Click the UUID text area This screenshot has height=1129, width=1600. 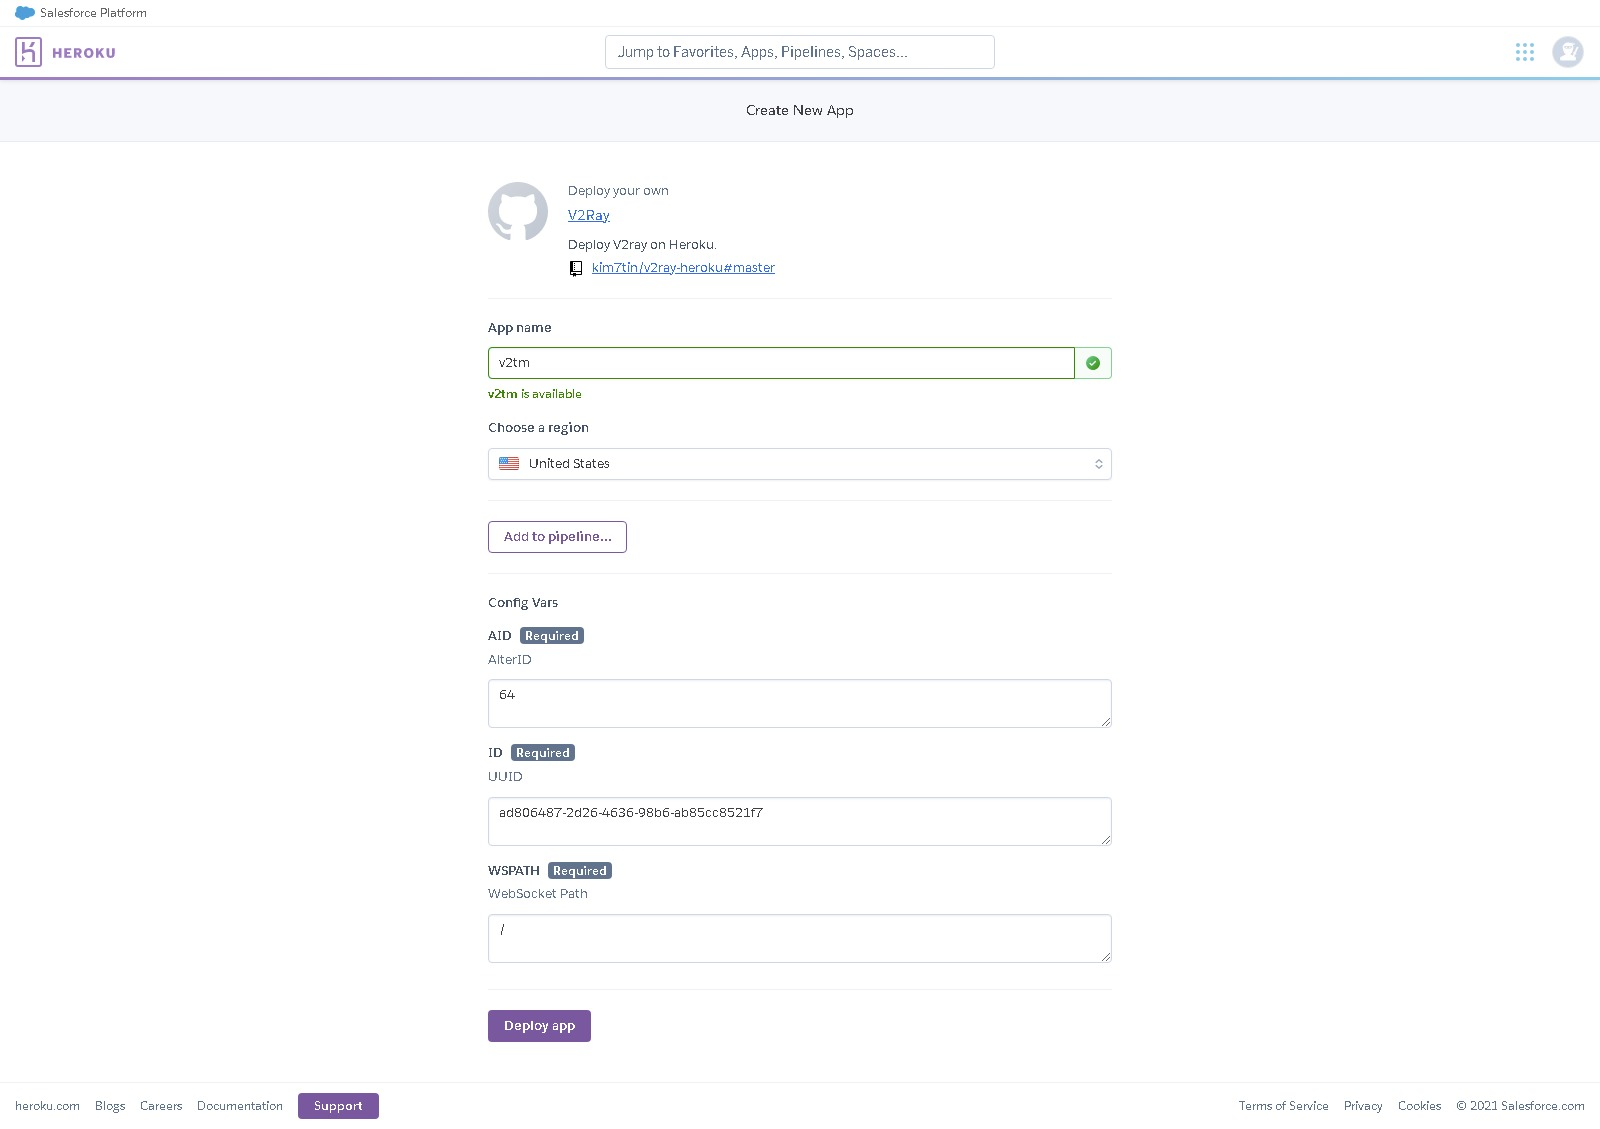pyautogui.click(x=799, y=821)
